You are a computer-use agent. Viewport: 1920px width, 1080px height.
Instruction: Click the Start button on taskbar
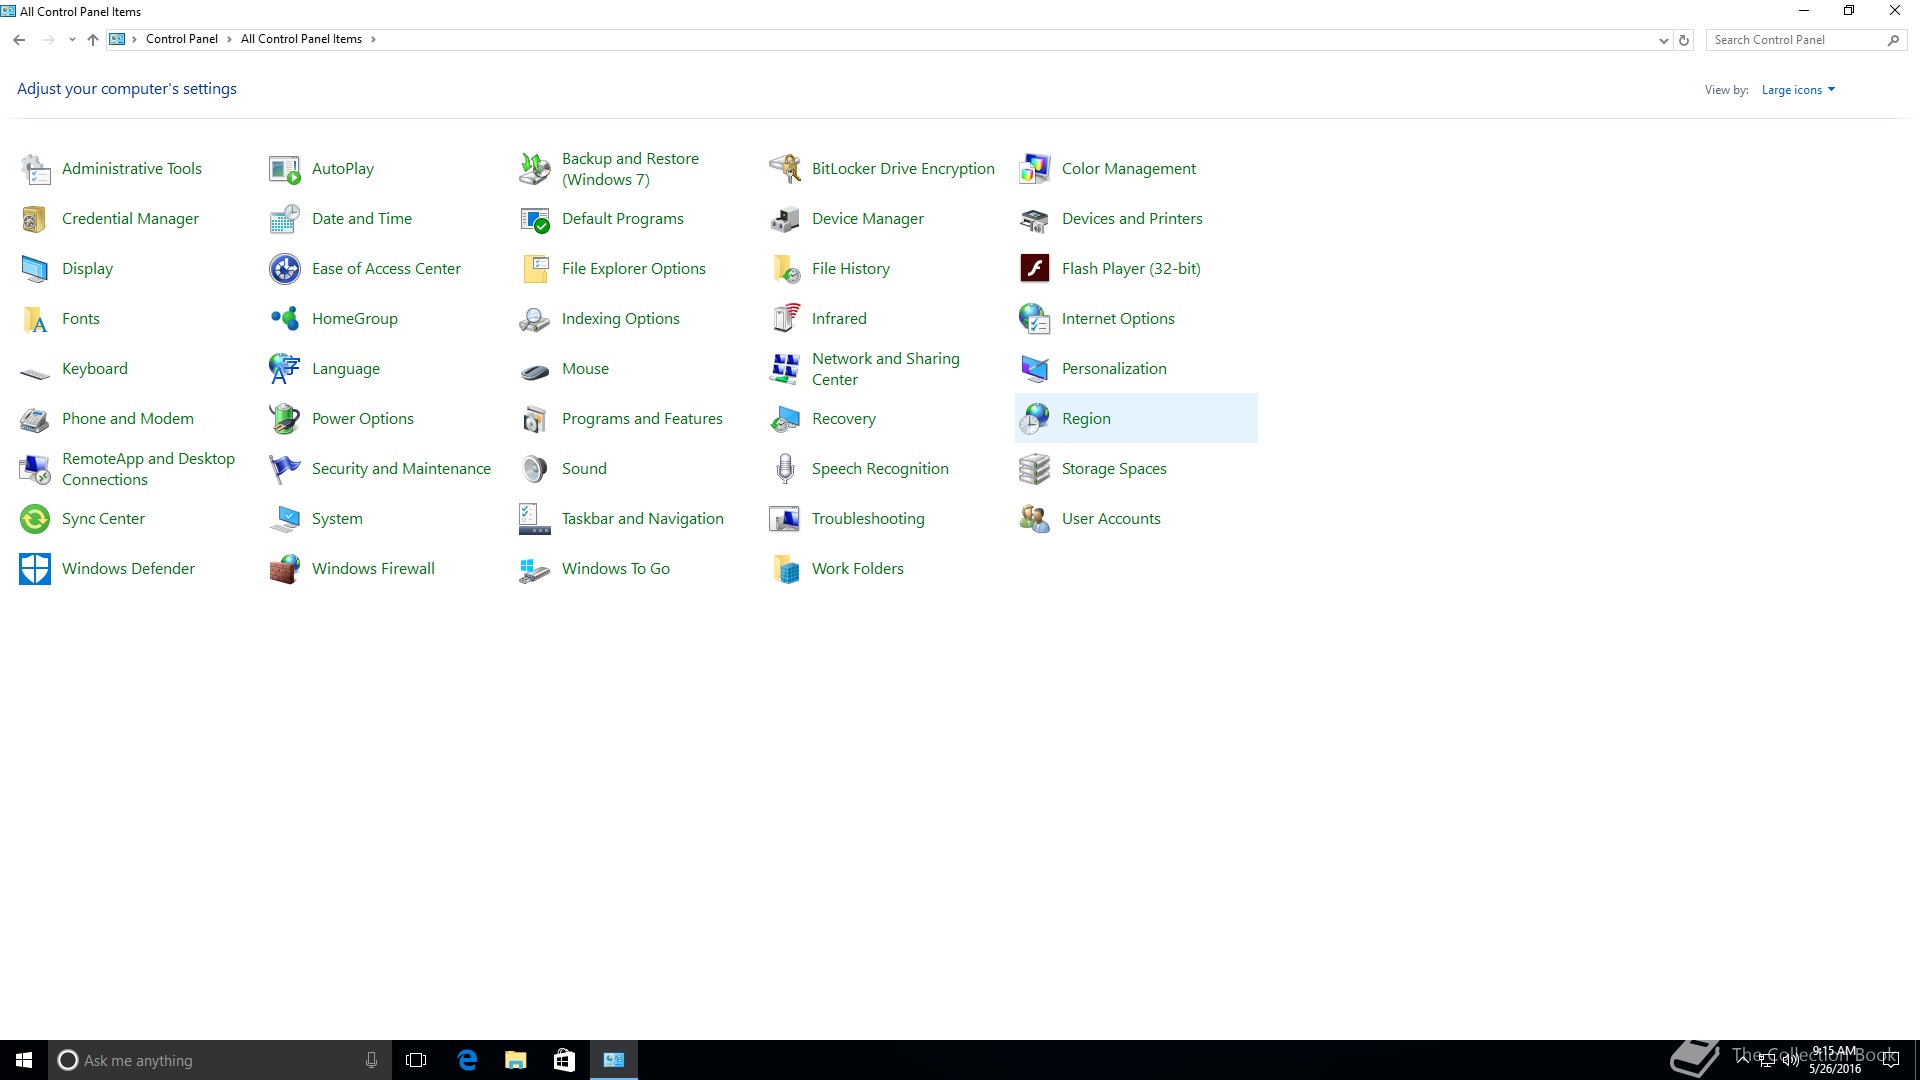tap(24, 1060)
